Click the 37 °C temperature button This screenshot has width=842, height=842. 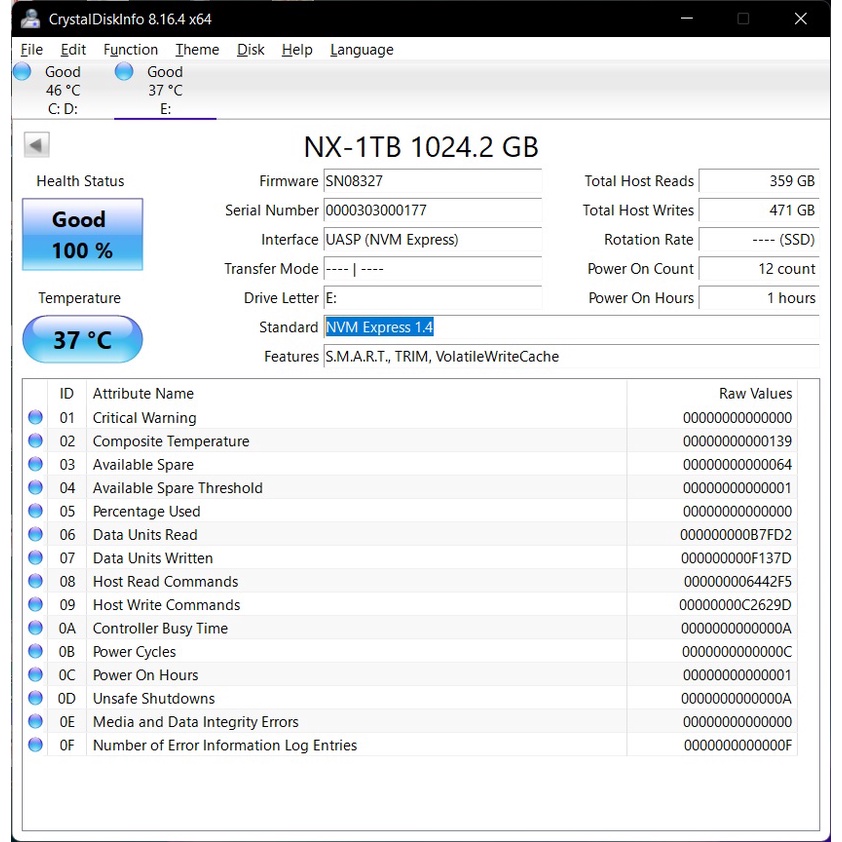click(x=82, y=340)
